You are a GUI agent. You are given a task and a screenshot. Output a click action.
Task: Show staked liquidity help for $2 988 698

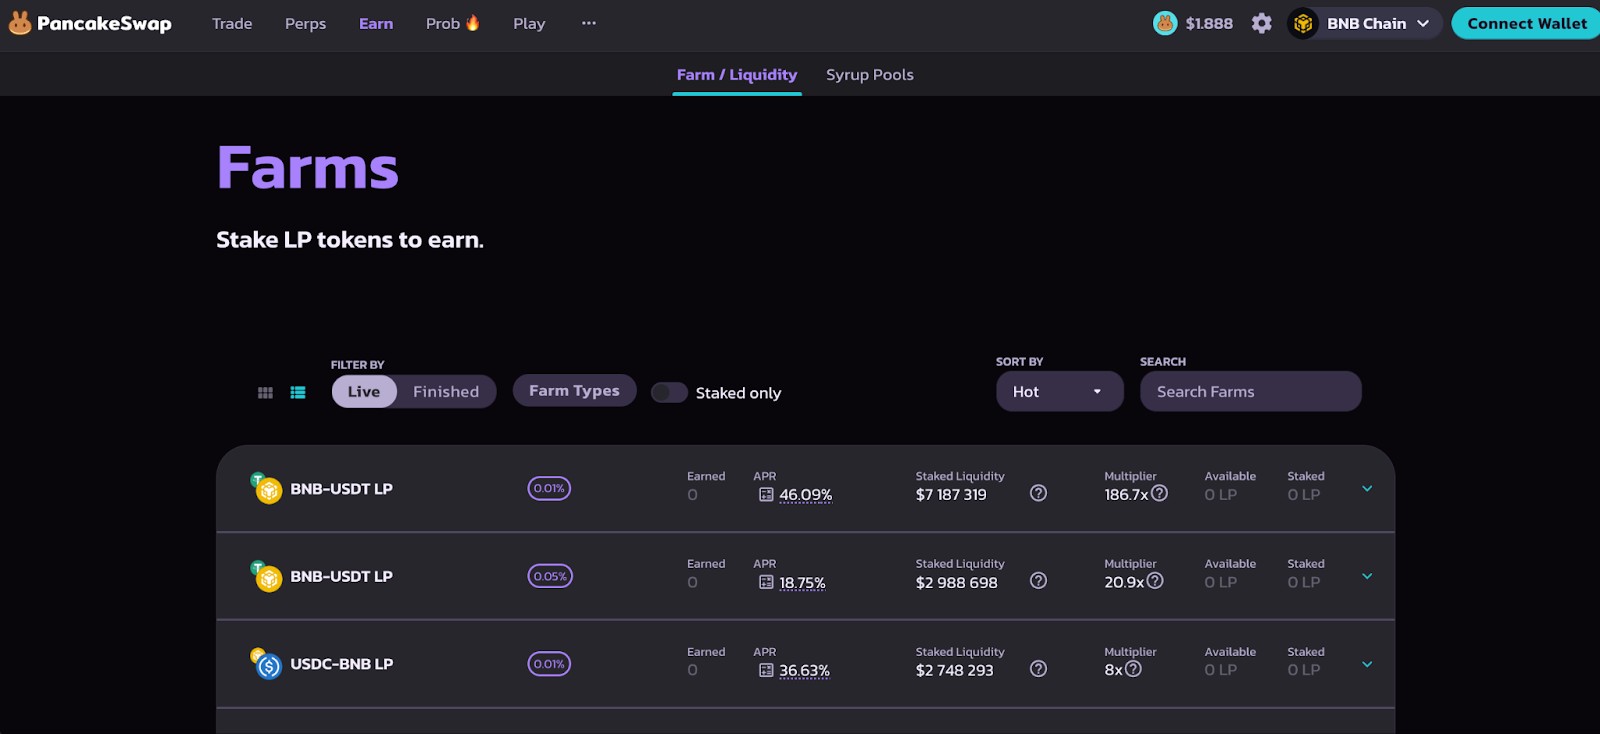1038,581
